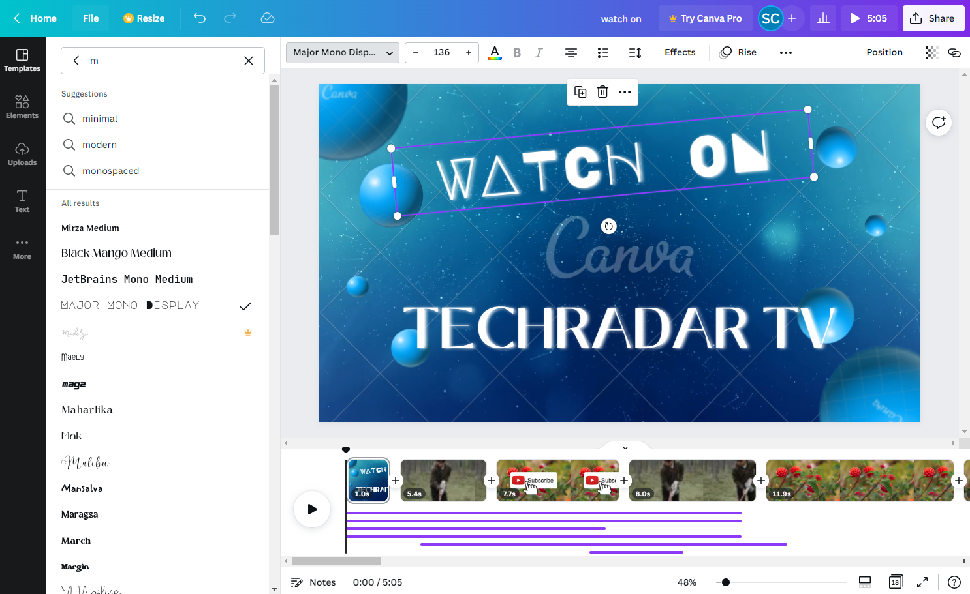970x594 pixels.
Task: Delete the selected element with trash icon
Action: [603, 92]
